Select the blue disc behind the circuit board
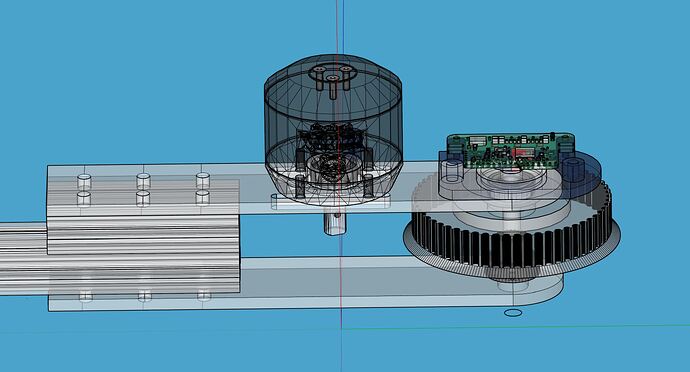Screen dimensions: 690x372 [583, 174]
